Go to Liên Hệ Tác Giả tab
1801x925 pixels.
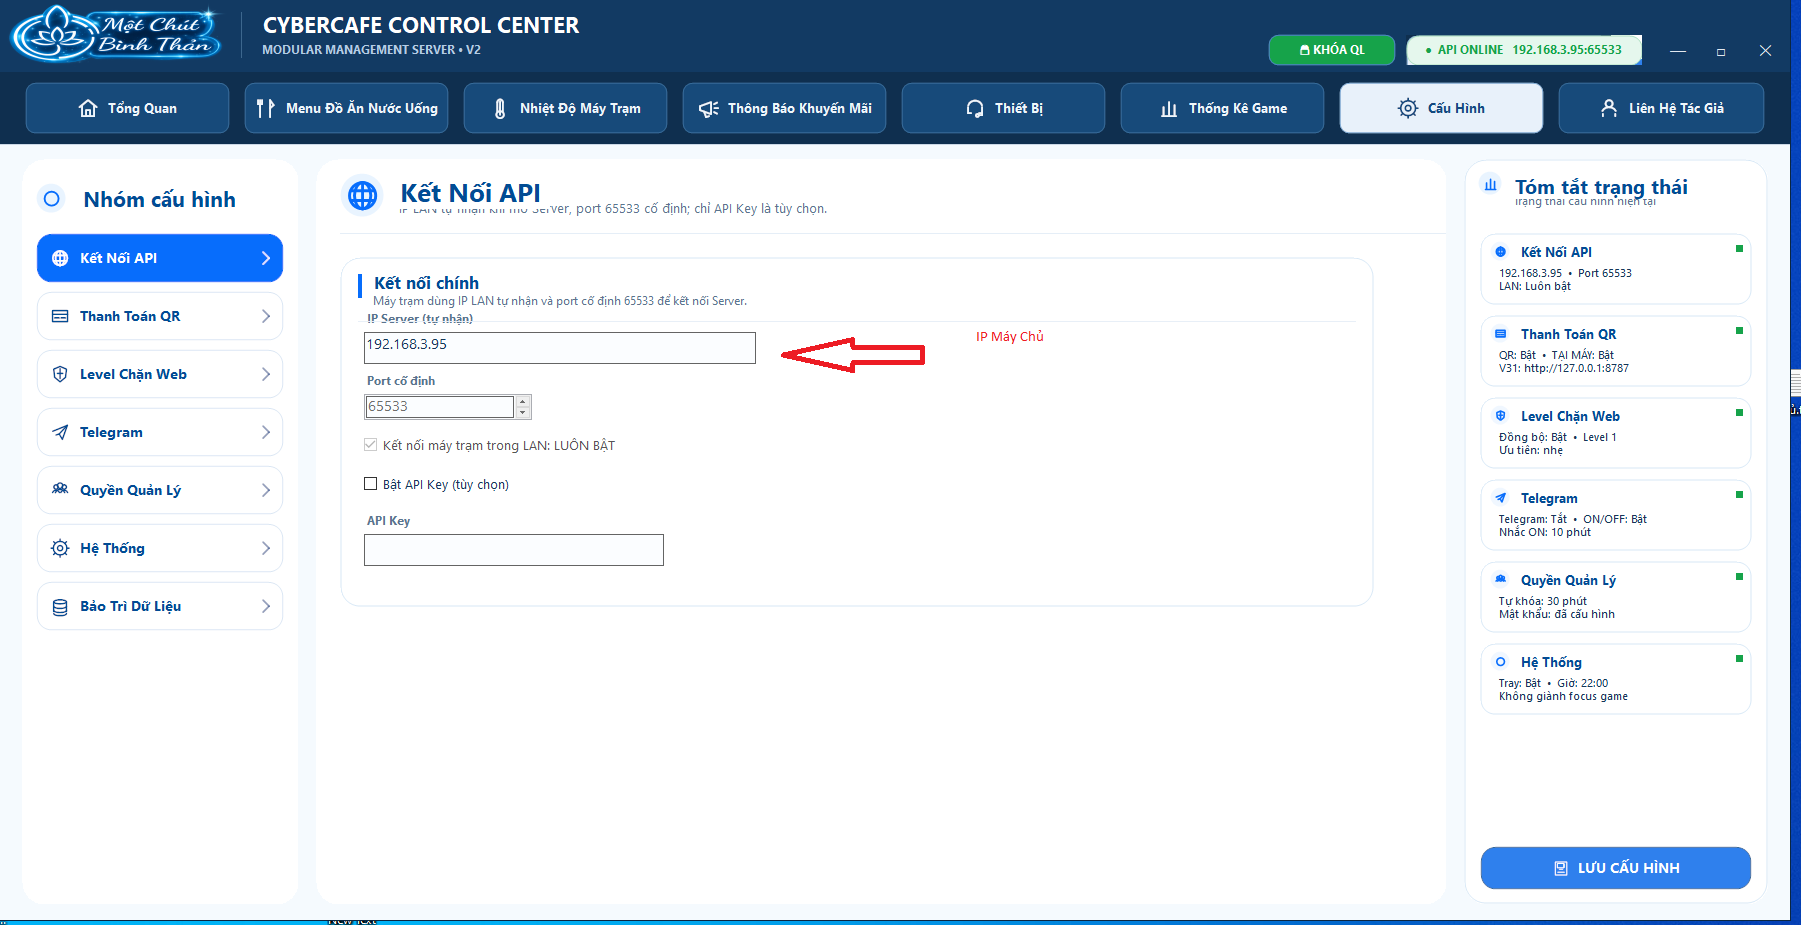pos(1661,108)
